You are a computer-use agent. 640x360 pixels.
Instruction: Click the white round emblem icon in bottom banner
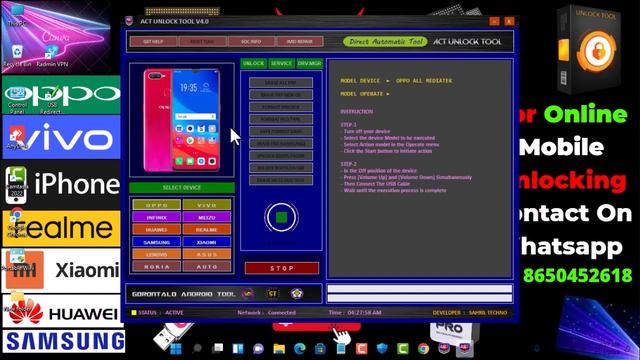(x=297, y=293)
